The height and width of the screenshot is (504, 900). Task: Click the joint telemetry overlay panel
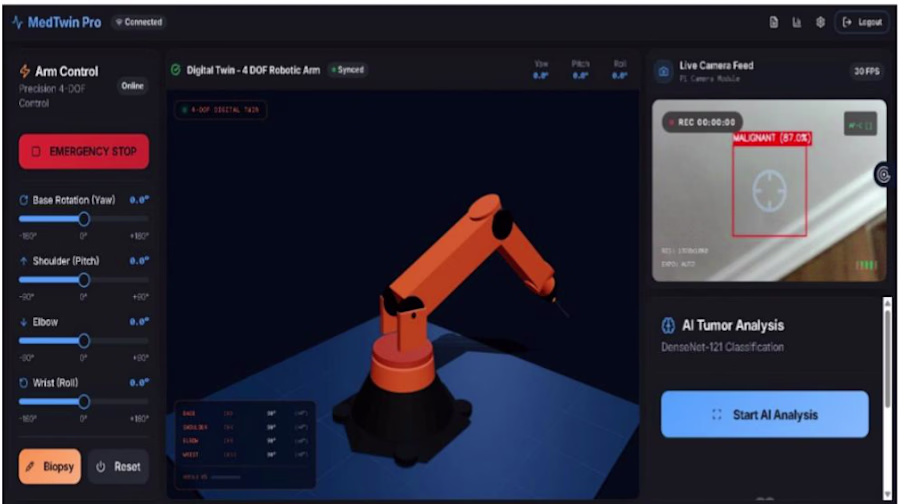(245, 444)
